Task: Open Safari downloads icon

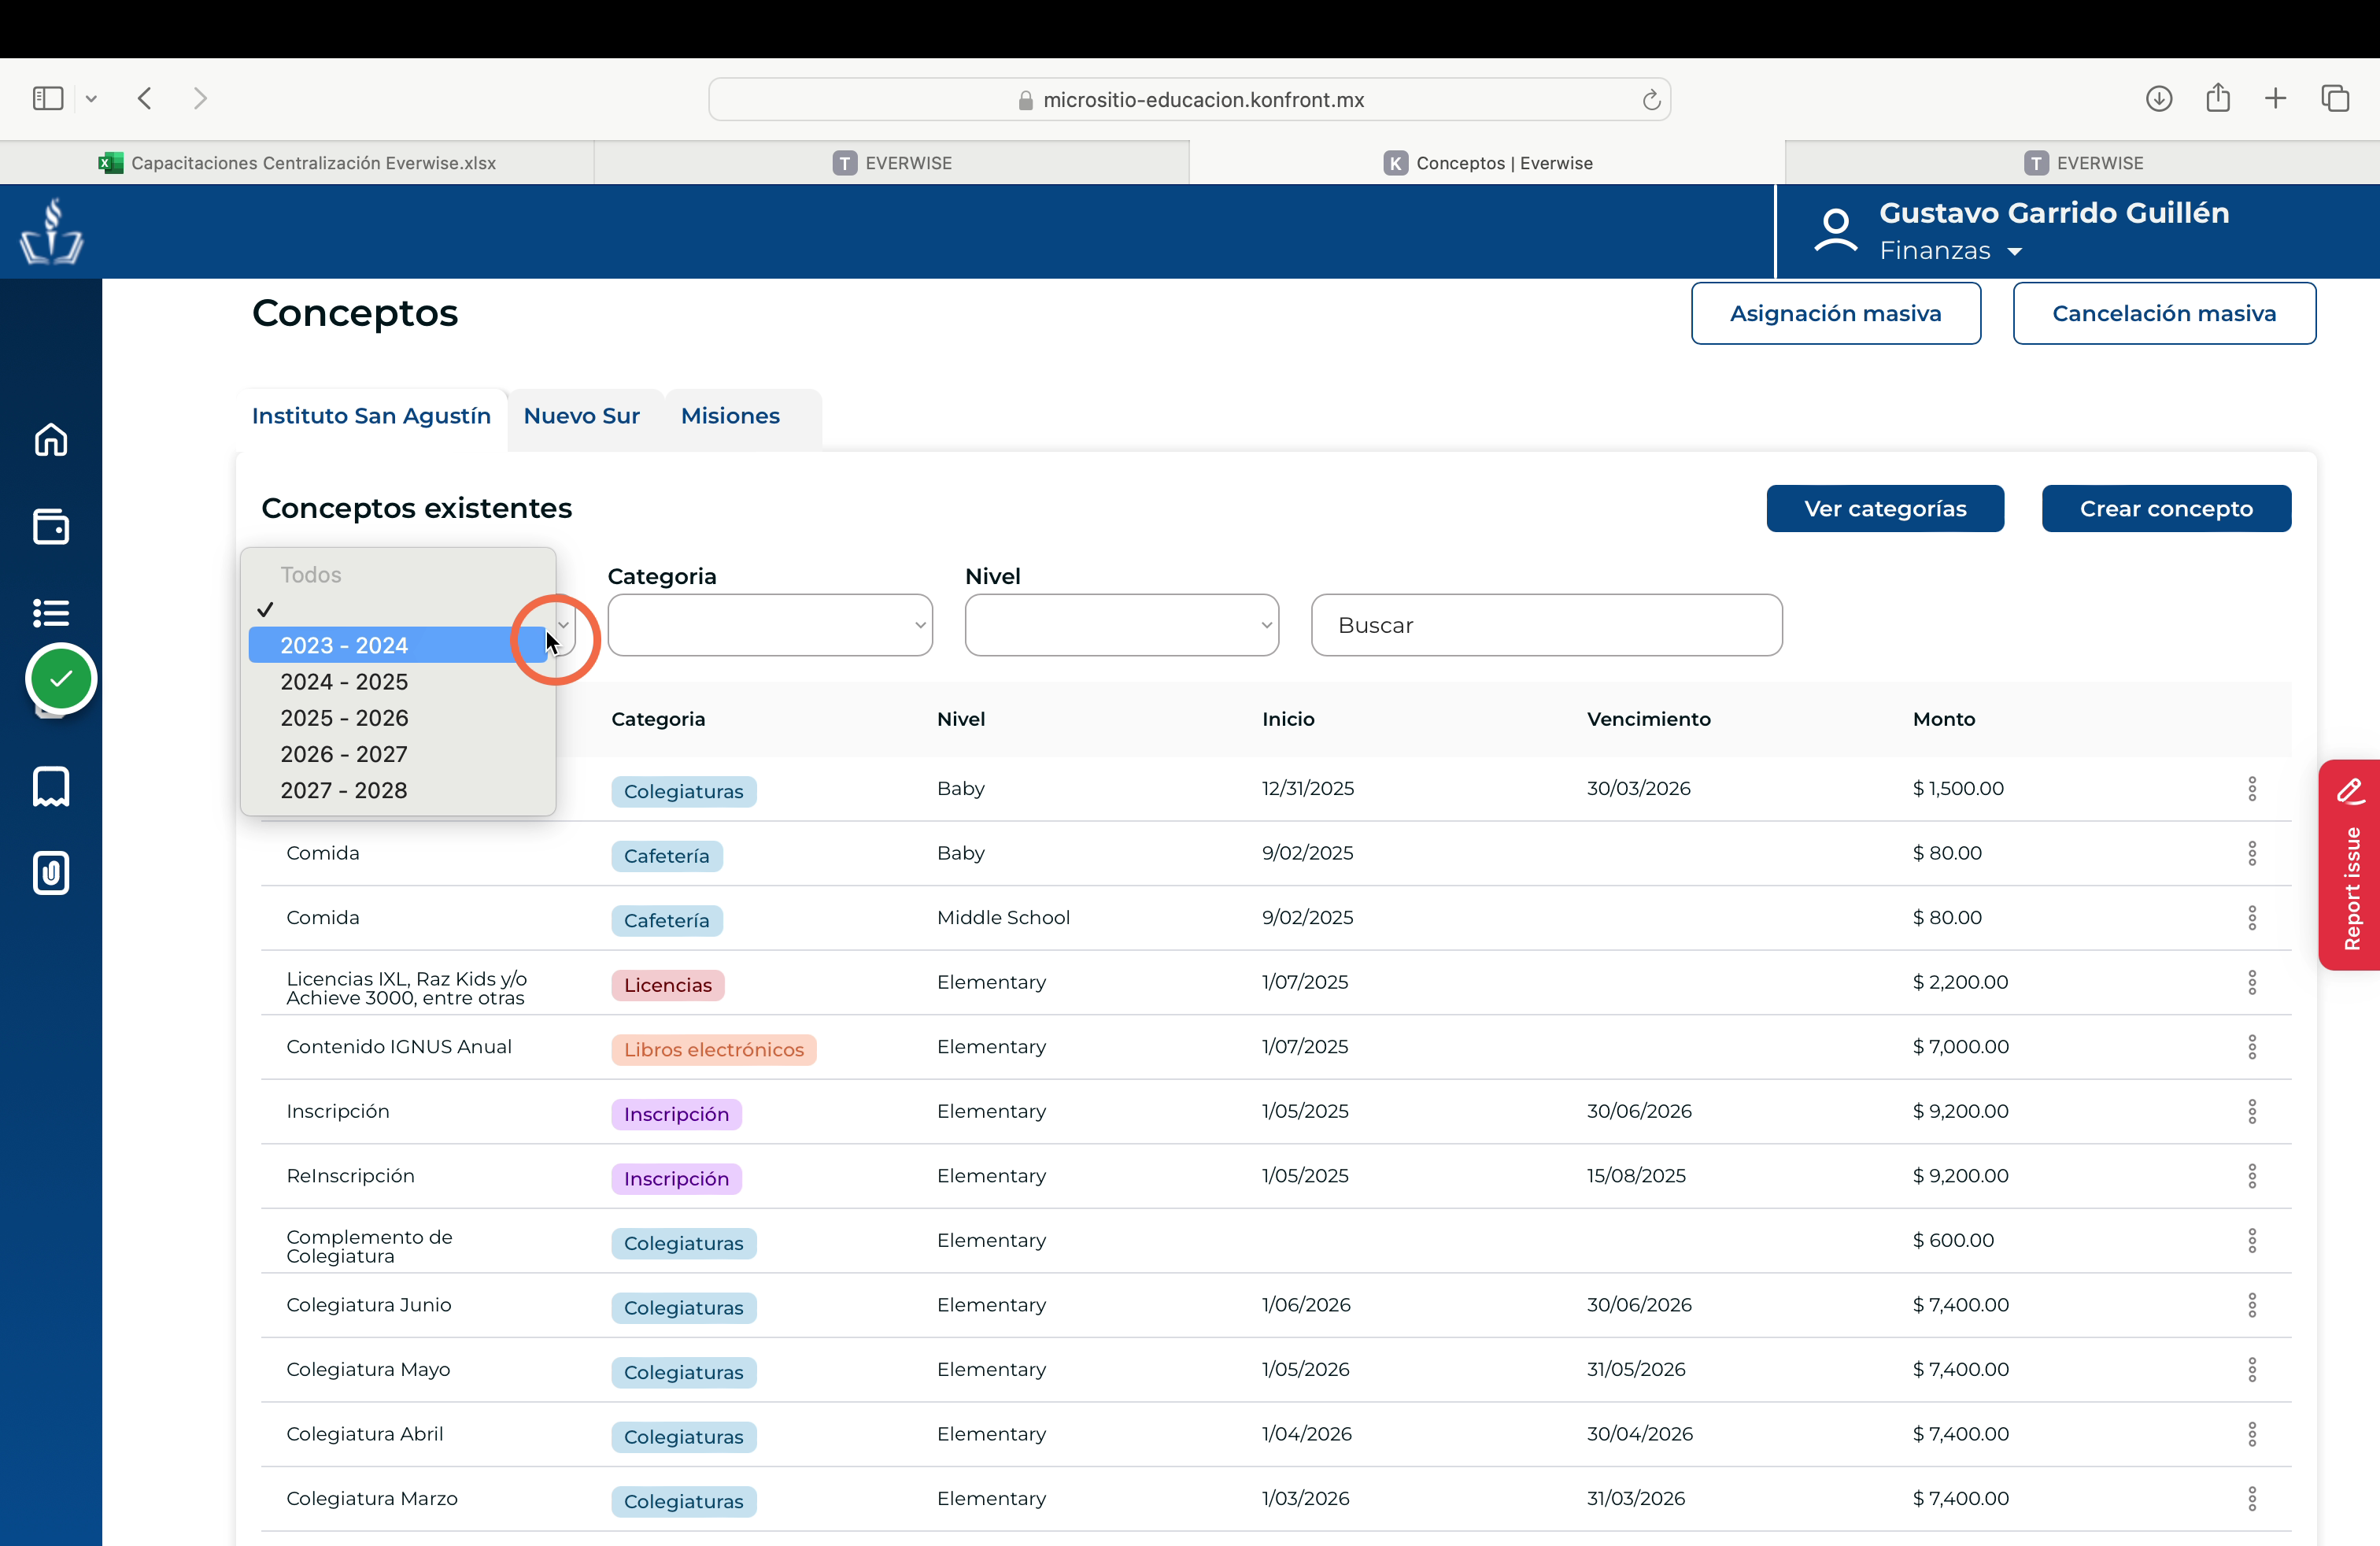Action: 2159,98
